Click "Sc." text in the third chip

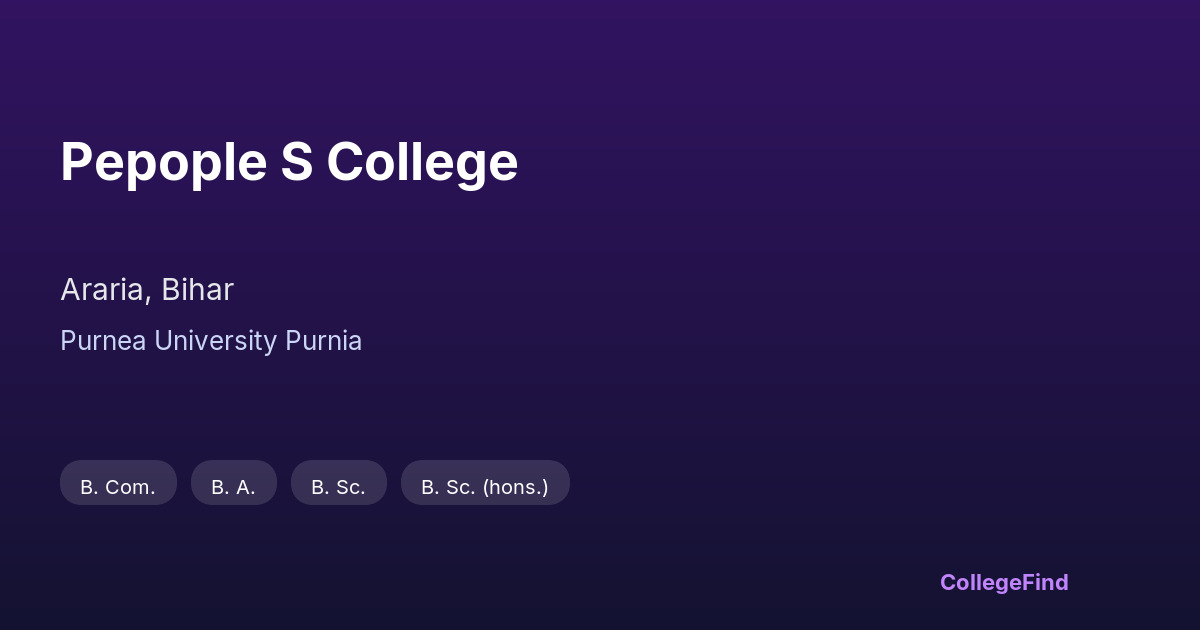click(x=350, y=487)
